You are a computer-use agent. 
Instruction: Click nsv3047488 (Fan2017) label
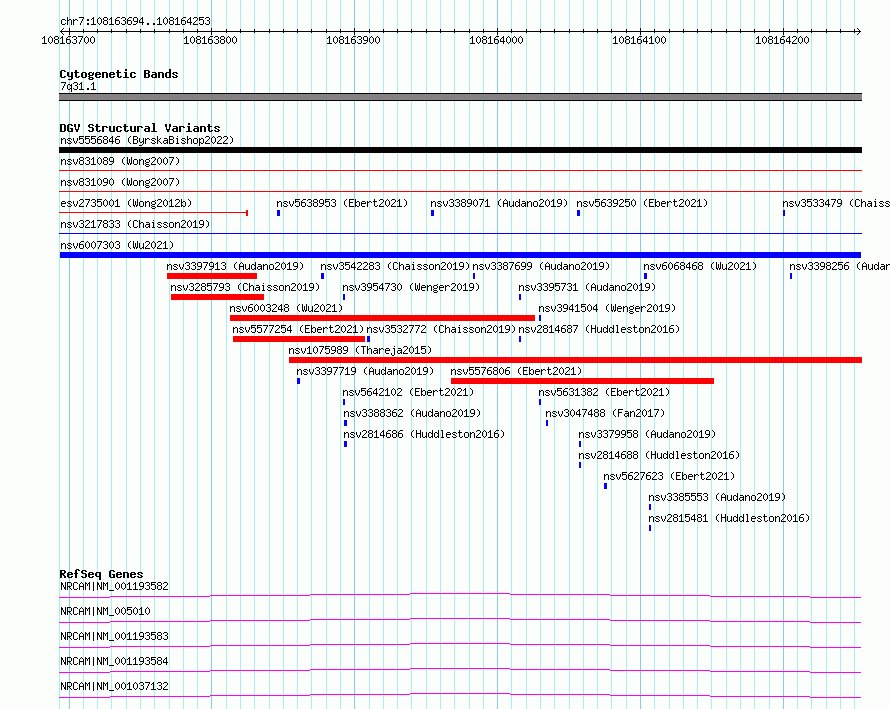[605, 413]
